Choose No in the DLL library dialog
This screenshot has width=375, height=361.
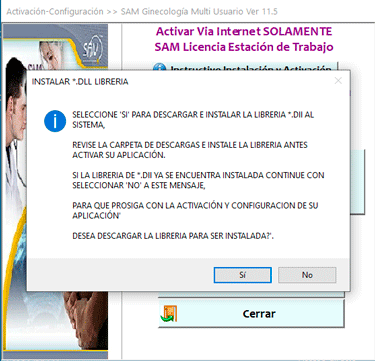click(307, 275)
